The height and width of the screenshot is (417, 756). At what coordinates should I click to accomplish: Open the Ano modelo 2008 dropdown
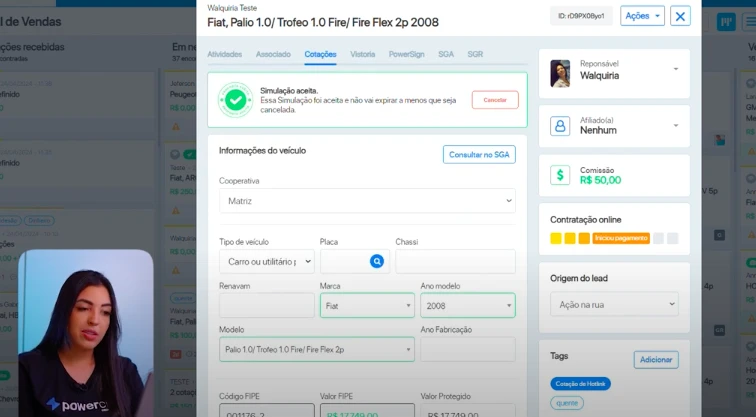pyautogui.click(x=468, y=306)
